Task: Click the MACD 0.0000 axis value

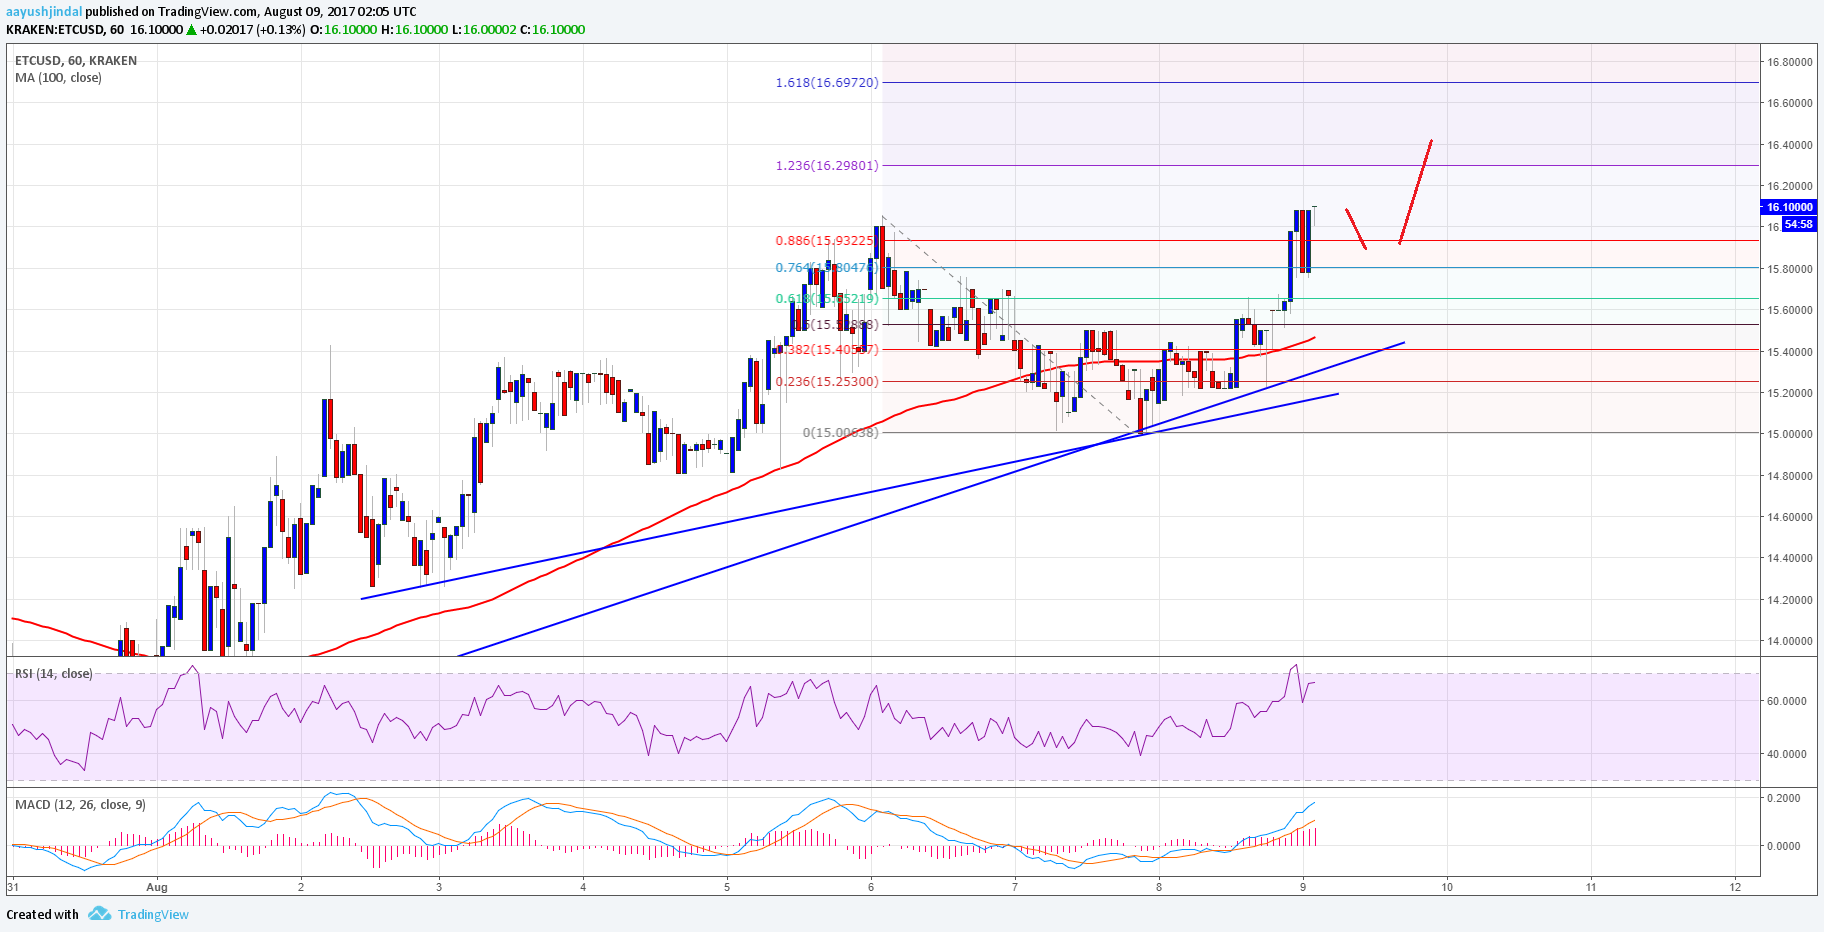Action: 1784,846
